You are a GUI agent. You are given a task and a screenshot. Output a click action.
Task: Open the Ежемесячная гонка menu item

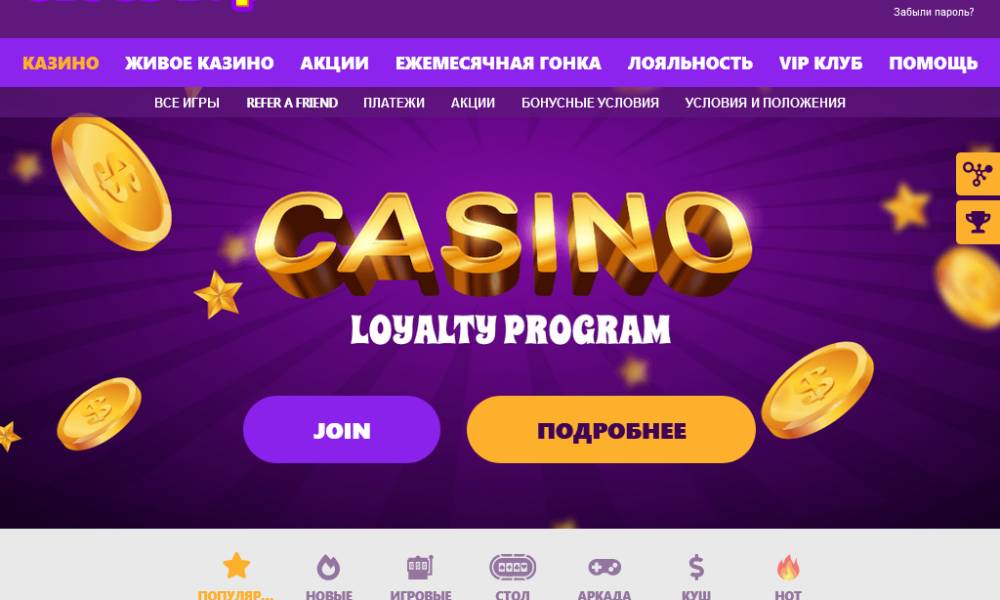(x=498, y=63)
